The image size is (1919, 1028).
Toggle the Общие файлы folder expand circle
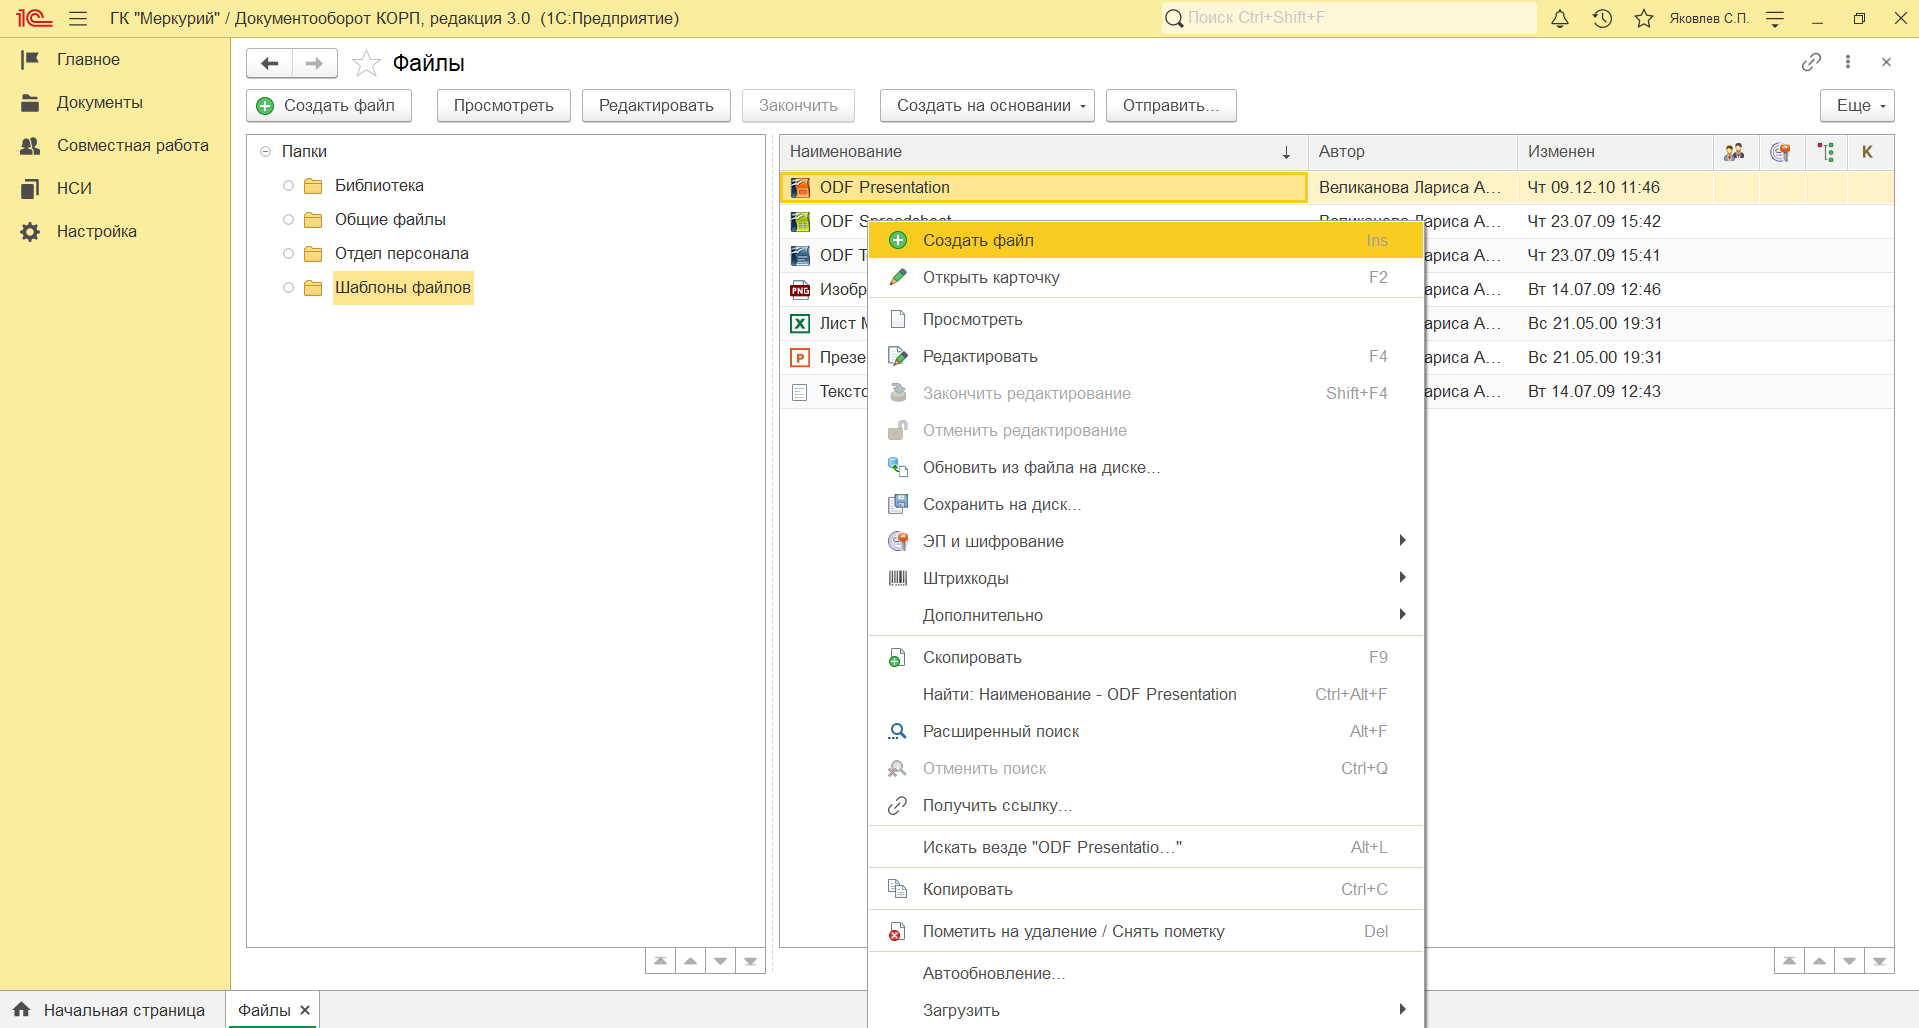tap(288, 220)
